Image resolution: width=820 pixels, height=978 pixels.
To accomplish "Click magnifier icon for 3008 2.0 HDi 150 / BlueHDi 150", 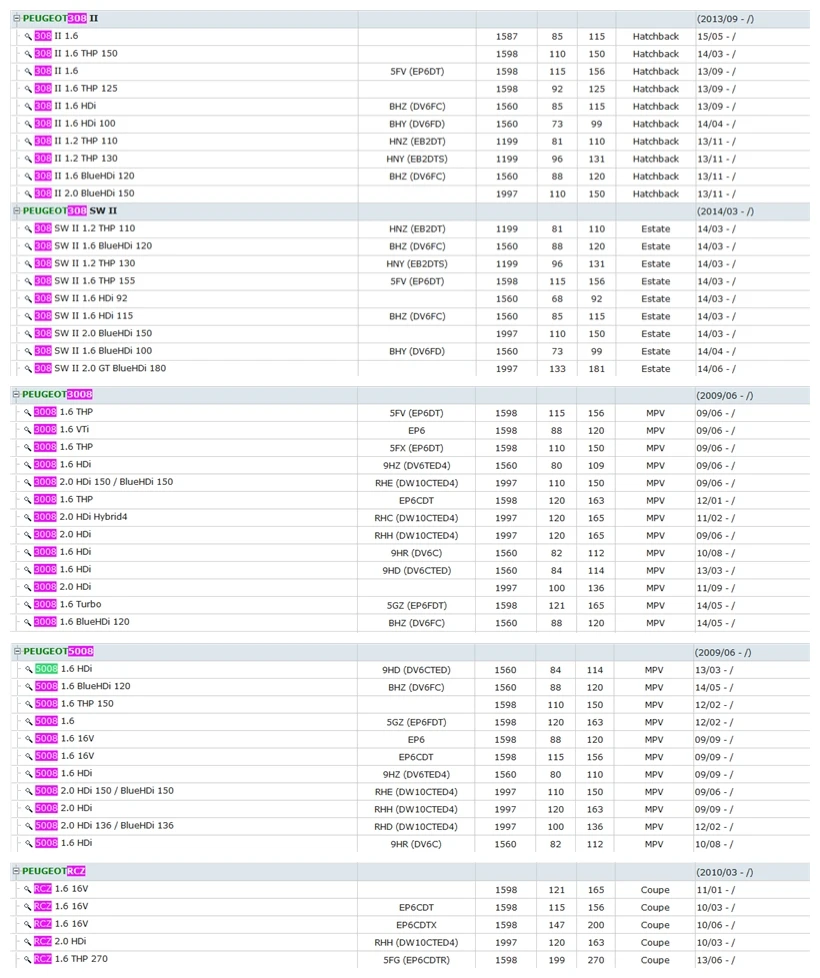I will (27, 482).
